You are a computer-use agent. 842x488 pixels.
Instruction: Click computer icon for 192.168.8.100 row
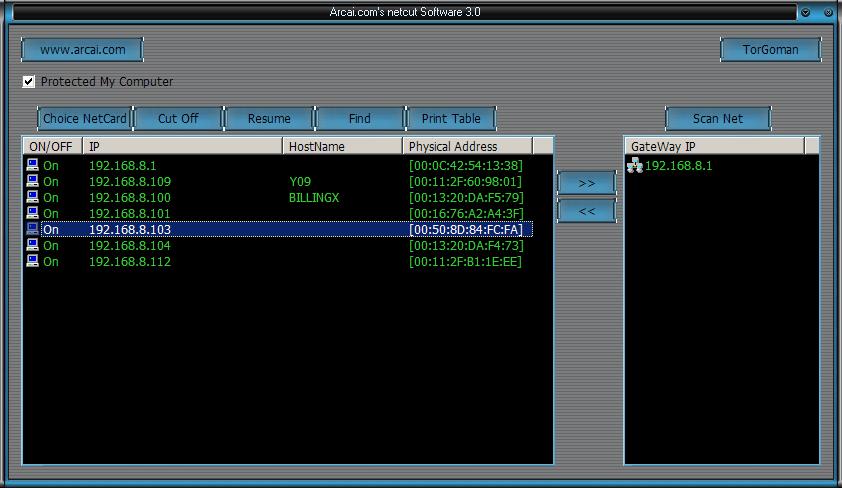33,197
